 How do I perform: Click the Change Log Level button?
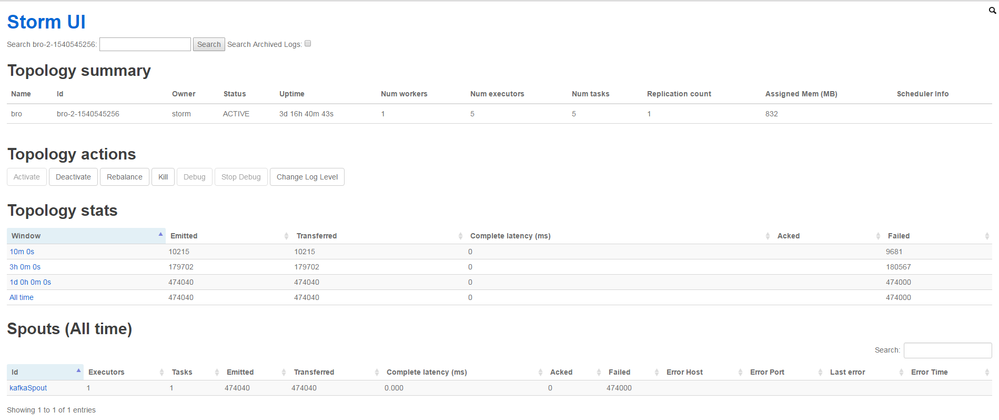tap(307, 177)
